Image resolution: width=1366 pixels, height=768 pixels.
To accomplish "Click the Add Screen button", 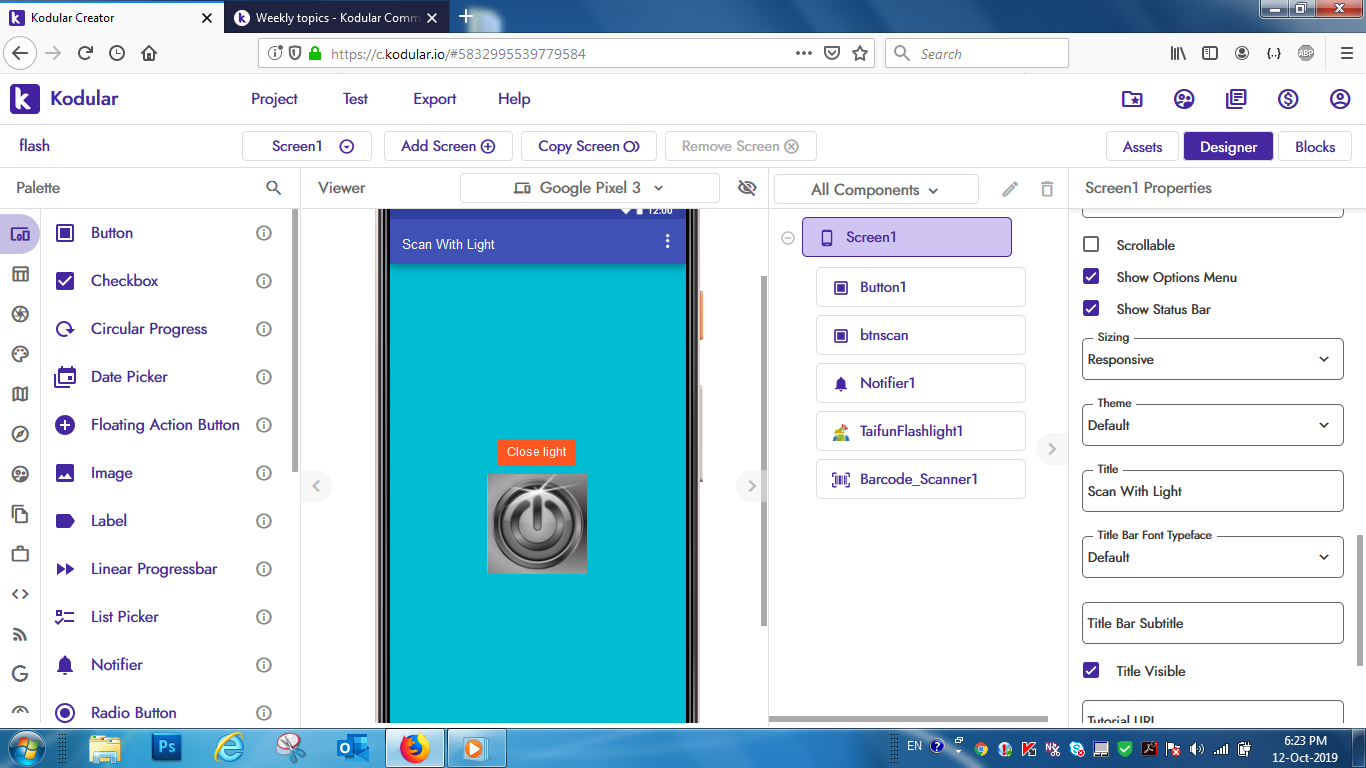I will point(448,146).
